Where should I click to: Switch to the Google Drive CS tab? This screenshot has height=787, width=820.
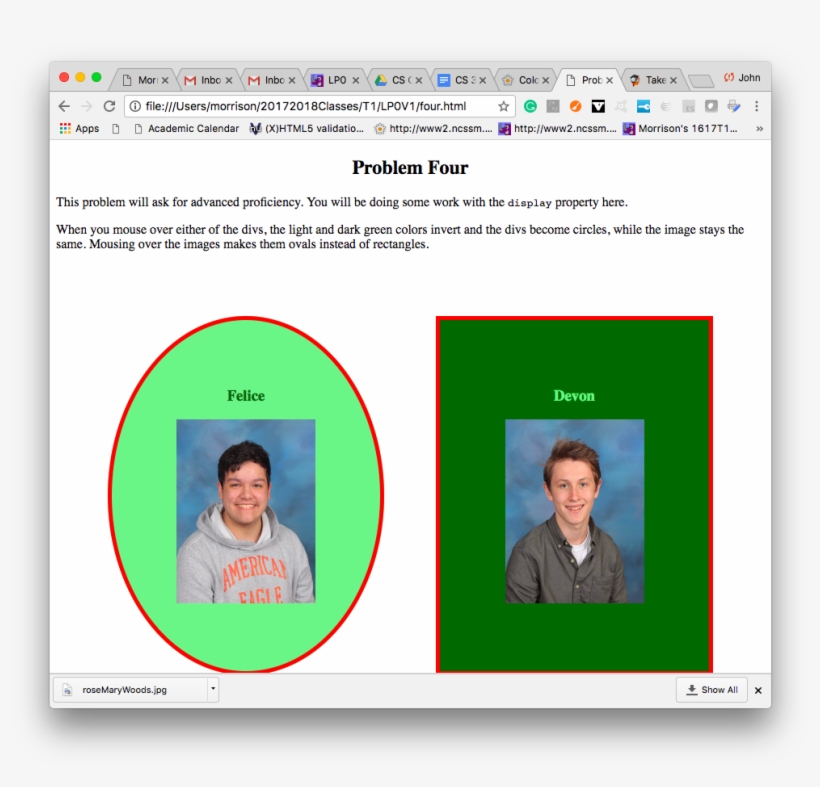(397, 80)
